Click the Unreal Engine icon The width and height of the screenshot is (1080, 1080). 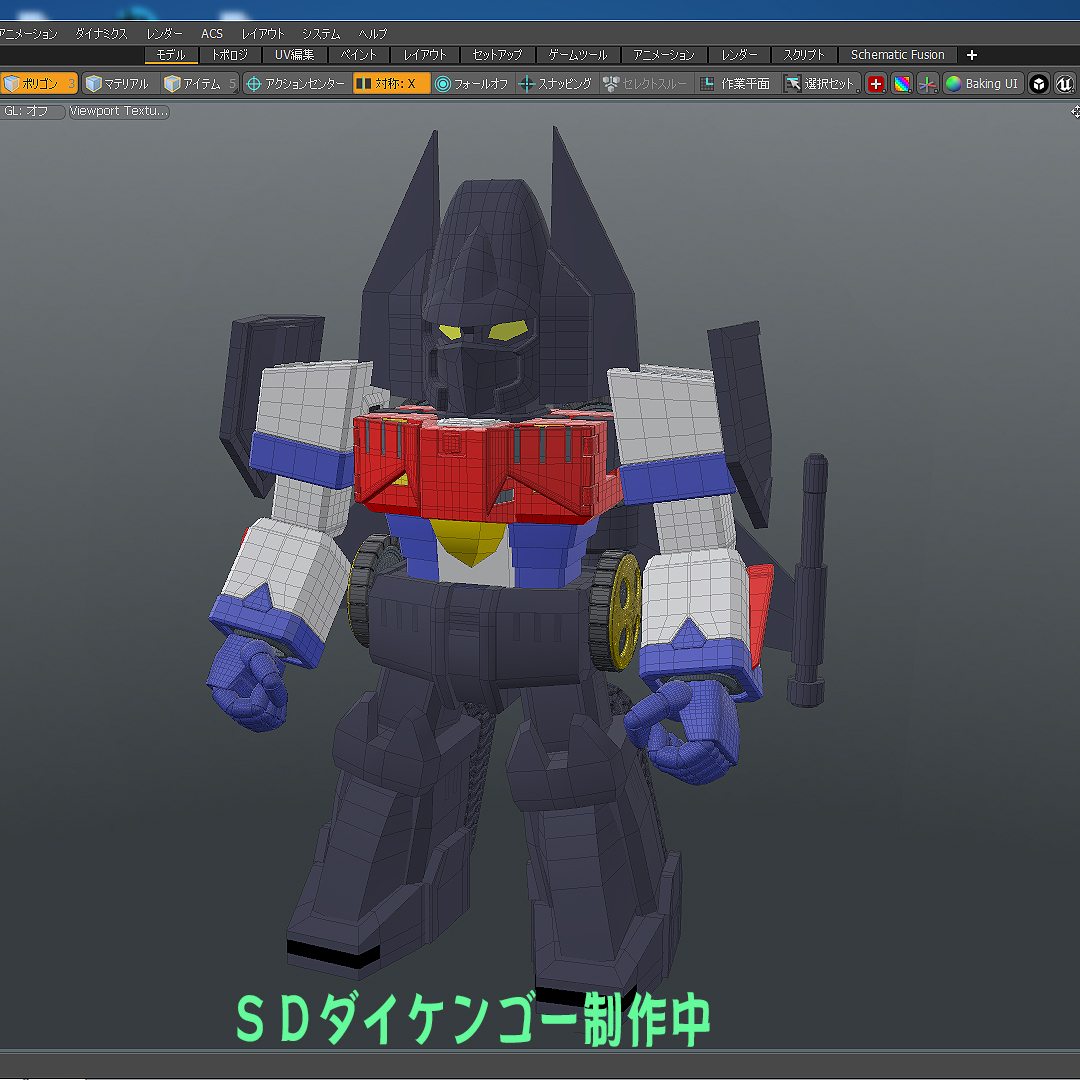tap(1065, 84)
